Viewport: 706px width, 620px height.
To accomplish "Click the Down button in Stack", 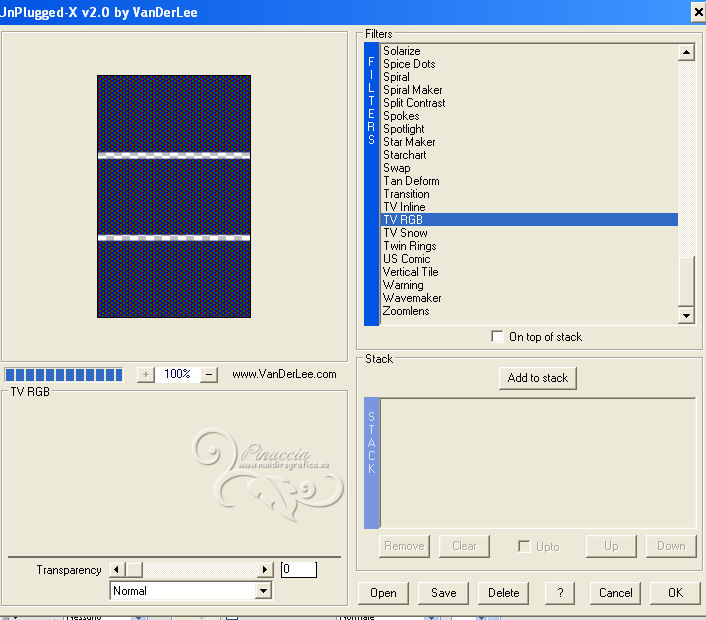I will tap(671, 546).
